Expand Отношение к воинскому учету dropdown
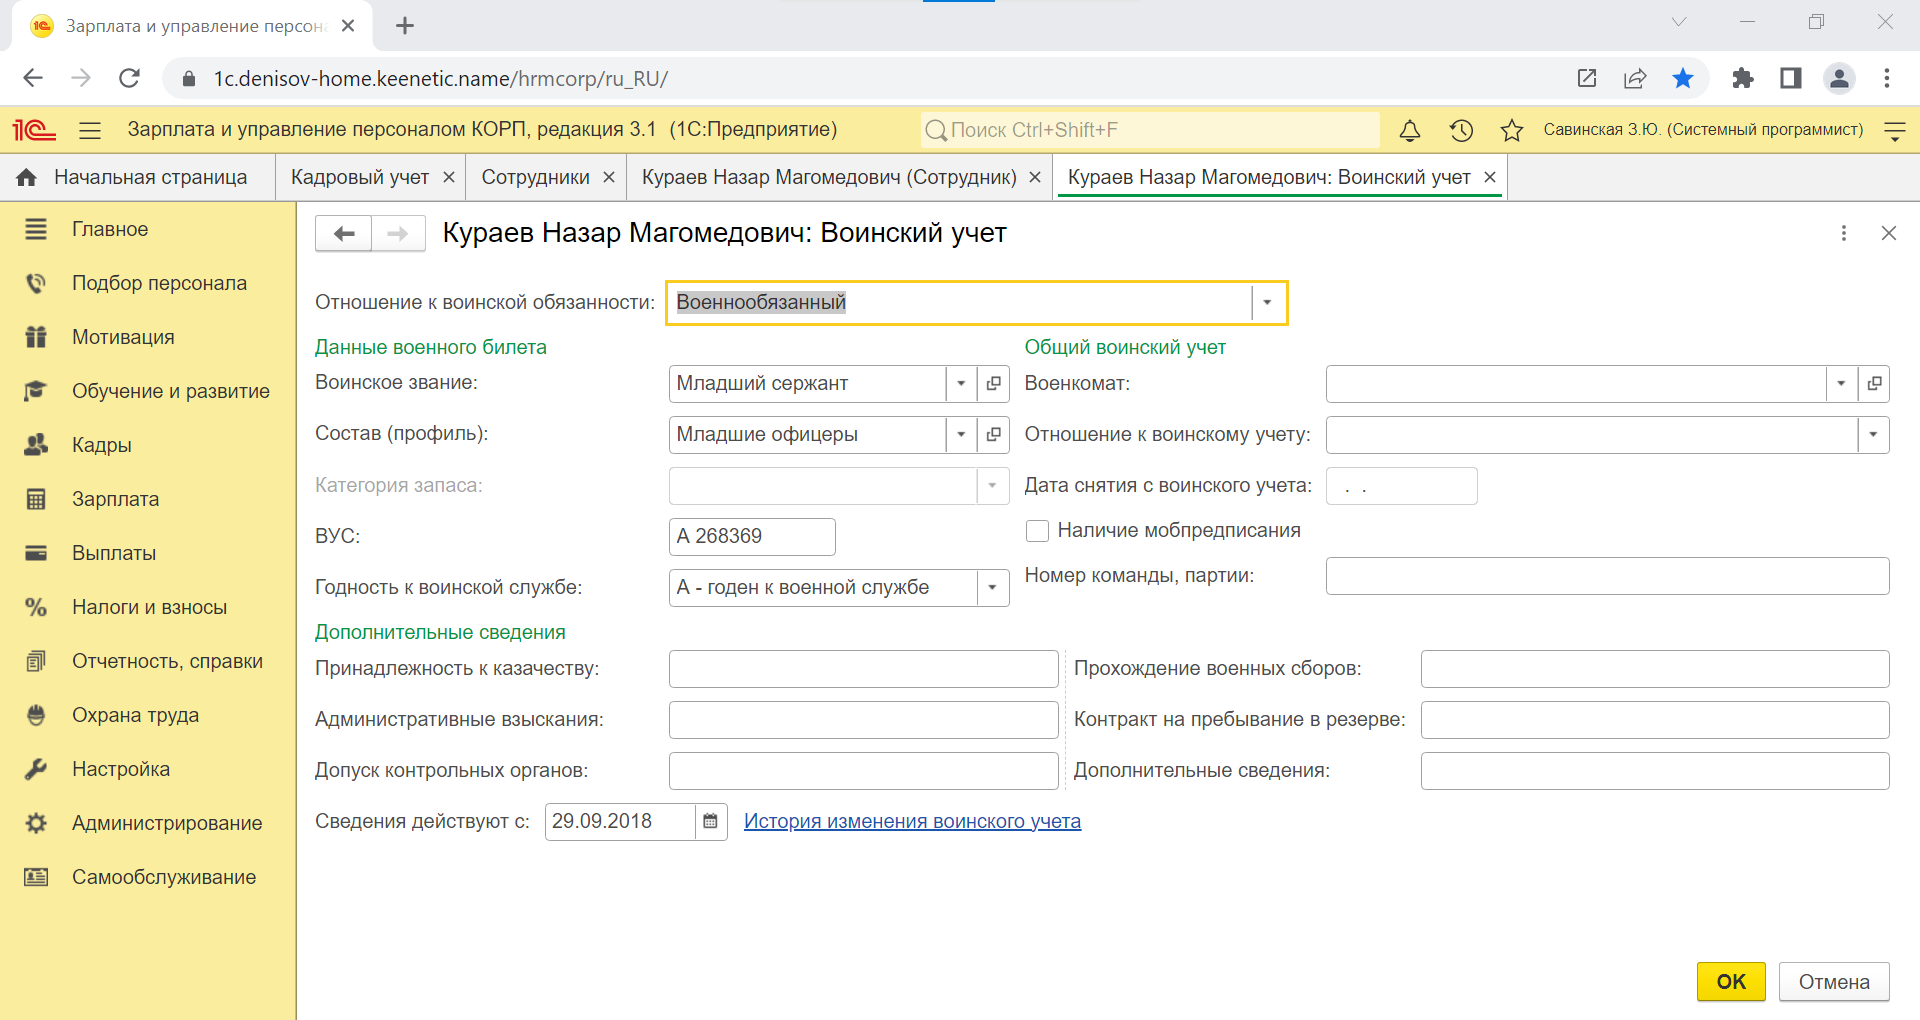 point(1873,435)
